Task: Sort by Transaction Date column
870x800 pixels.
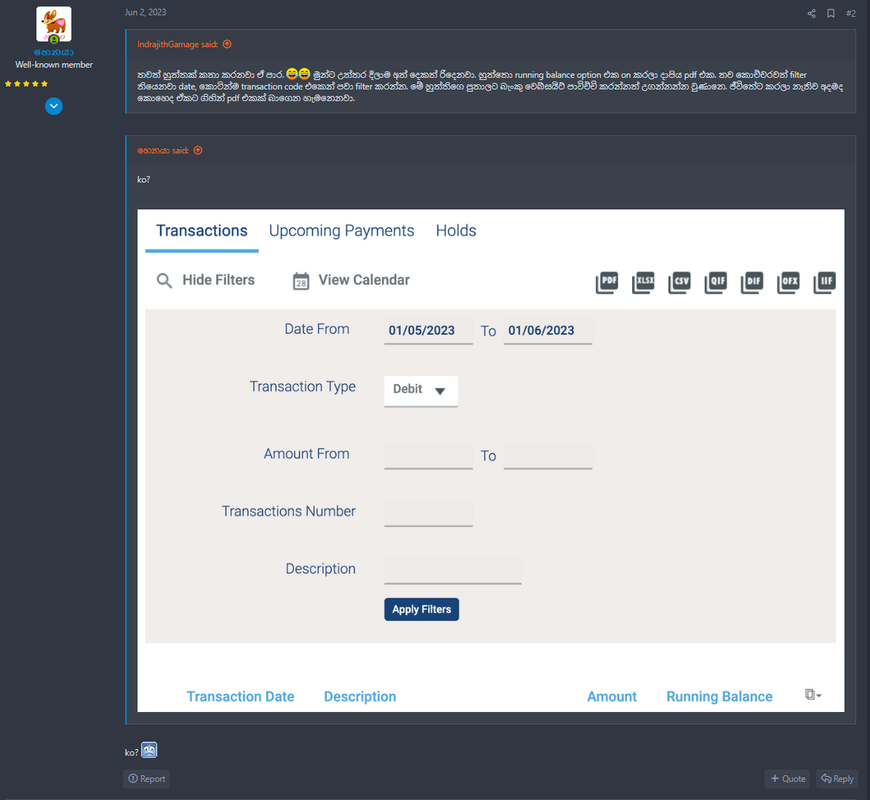Action: (x=240, y=696)
